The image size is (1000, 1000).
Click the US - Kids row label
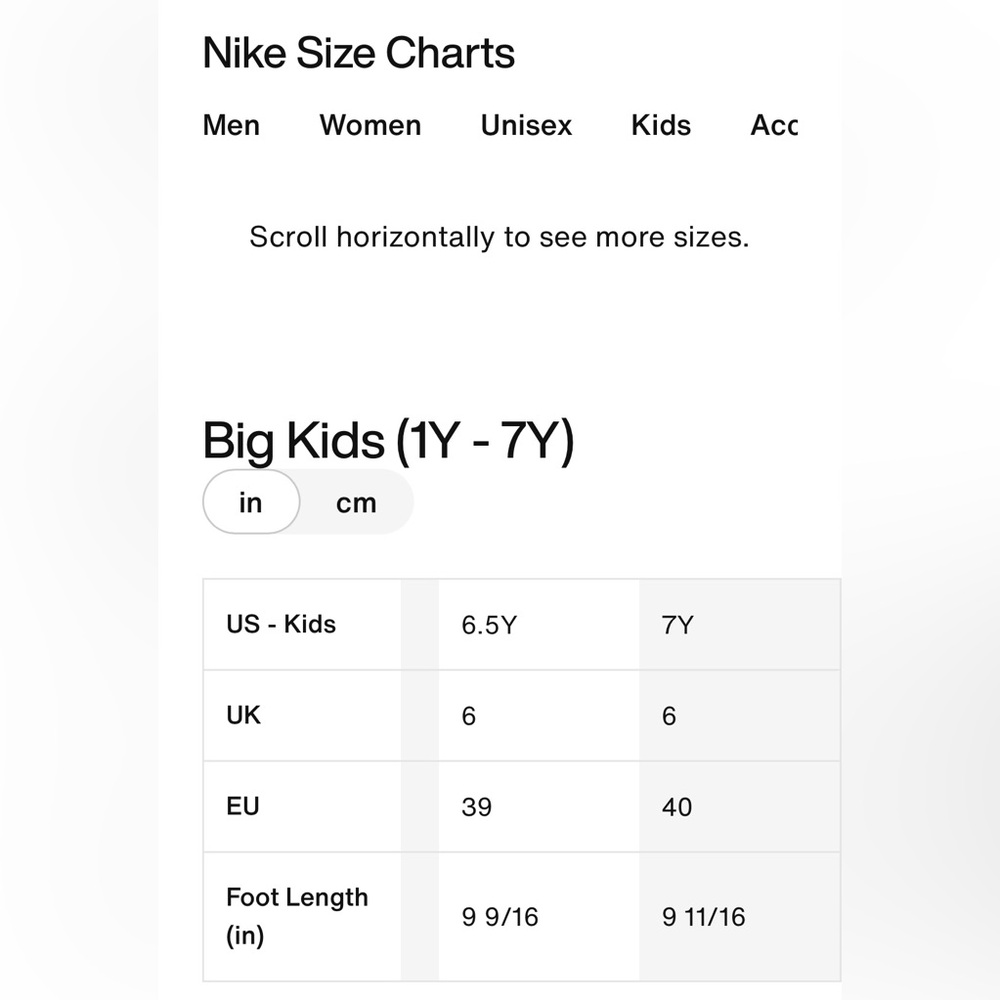[281, 624]
